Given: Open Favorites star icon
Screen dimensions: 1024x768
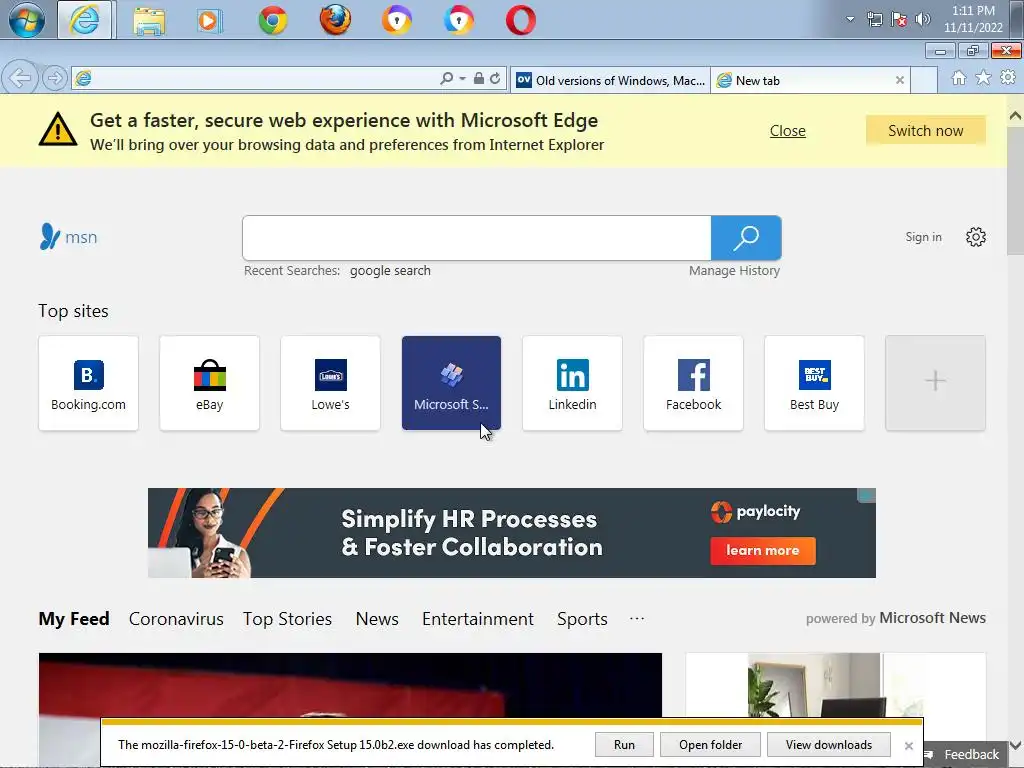Looking at the screenshot, I should 983,78.
